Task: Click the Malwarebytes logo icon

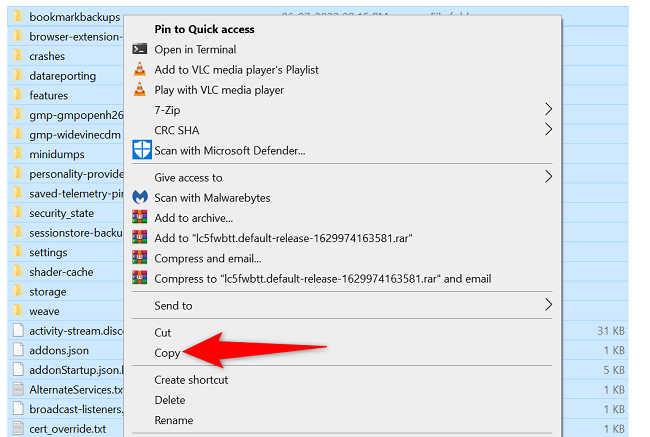Action: pos(141,198)
